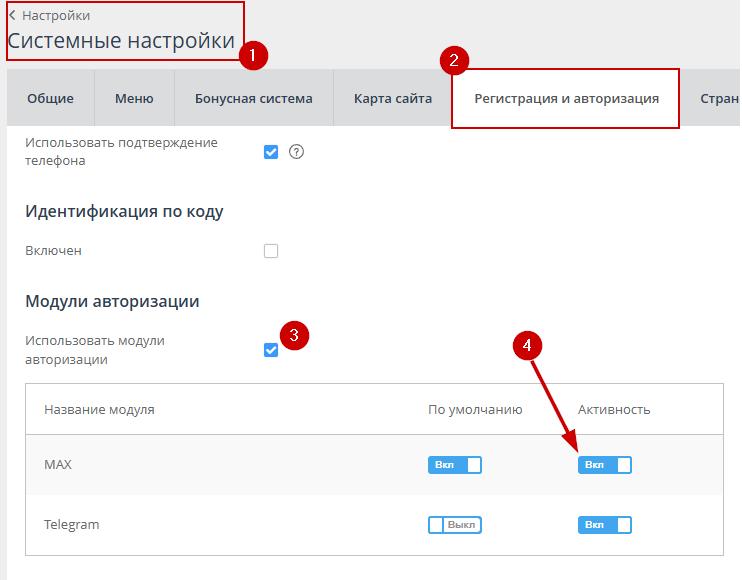
Task: Disable Telegram activity switch
Action: (605, 525)
